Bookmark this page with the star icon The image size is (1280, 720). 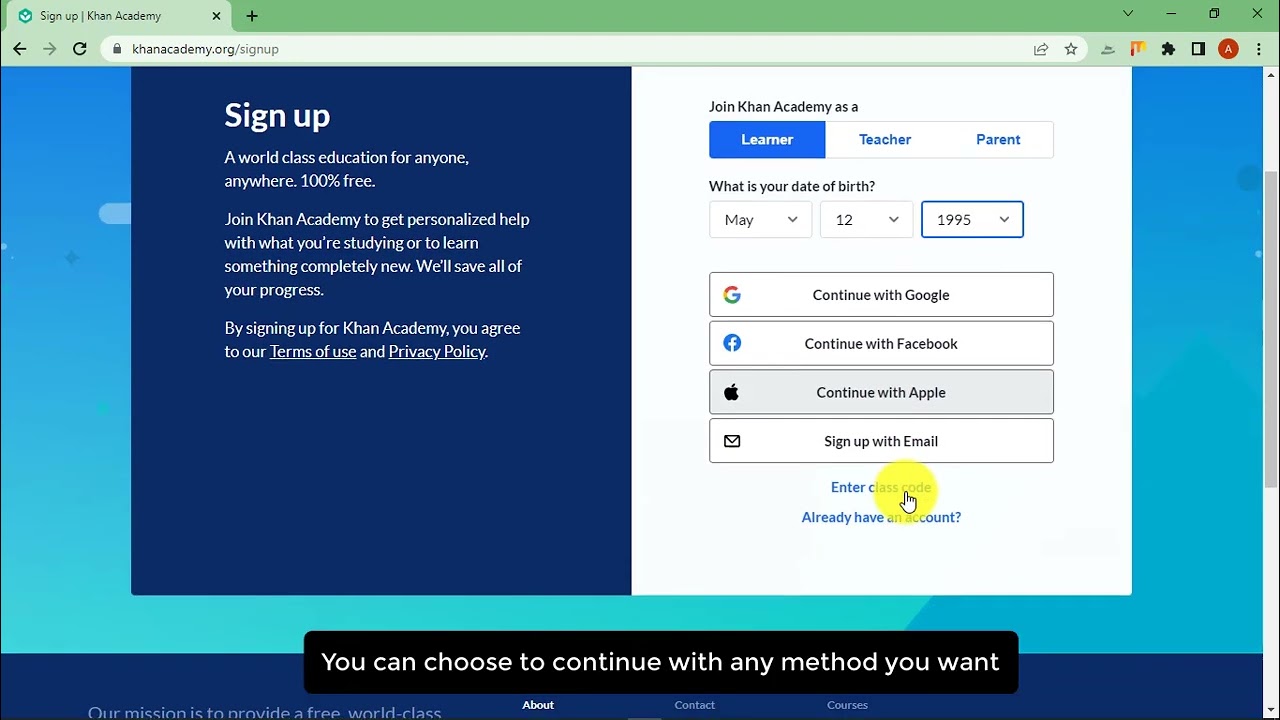click(1071, 49)
